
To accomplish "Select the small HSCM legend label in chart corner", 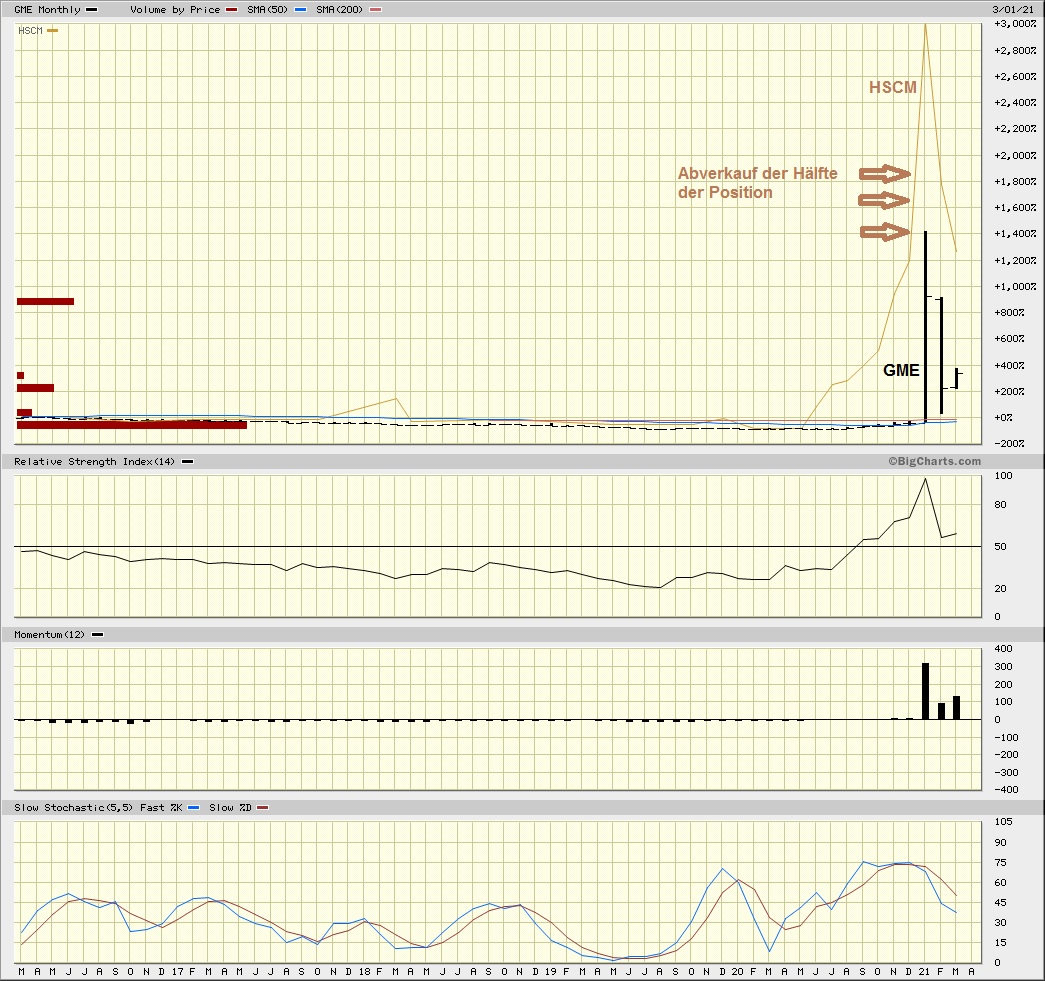I will point(30,31).
